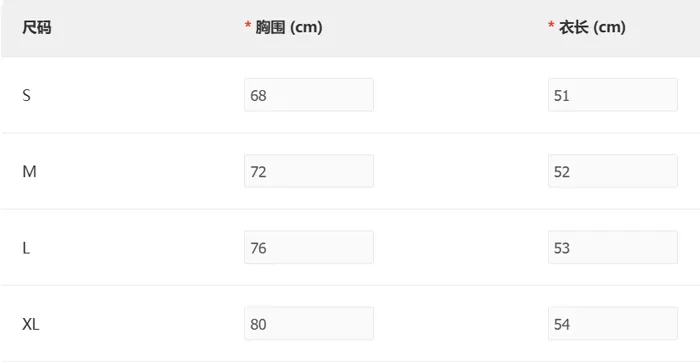700x362 pixels.
Task: Click the 衣长 column header label
Action: (574, 27)
